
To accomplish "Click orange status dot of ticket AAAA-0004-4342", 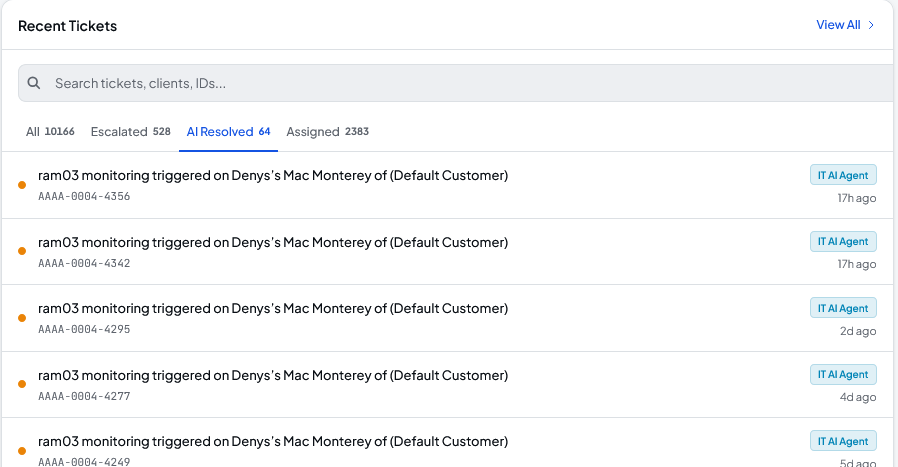I will coord(22,251).
